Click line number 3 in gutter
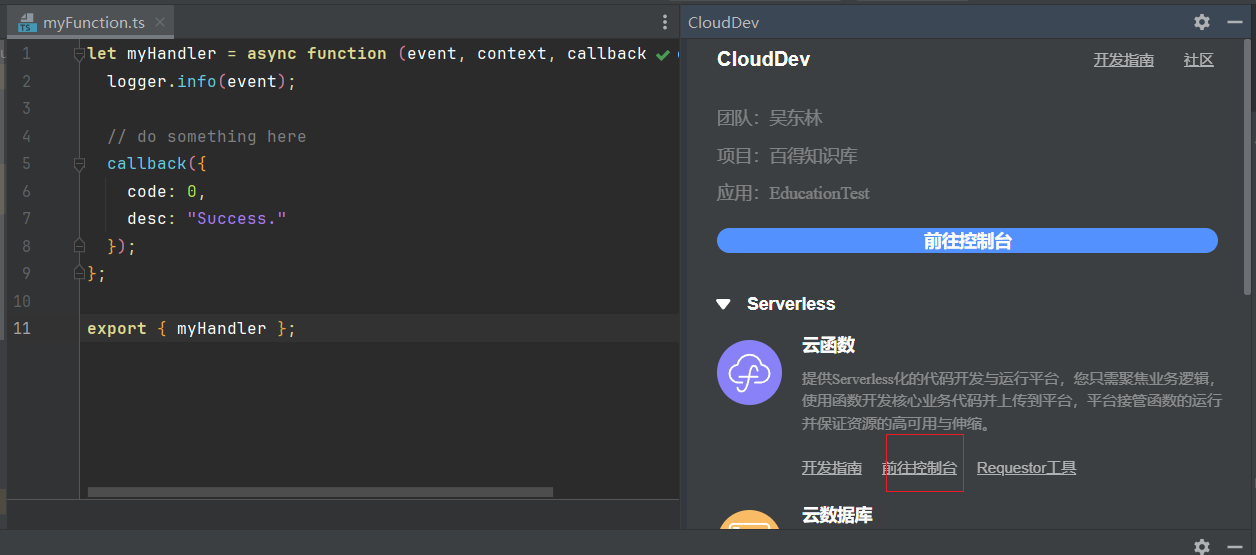The width and height of the screenshot is (1256, 555). (x=26, y=109)
